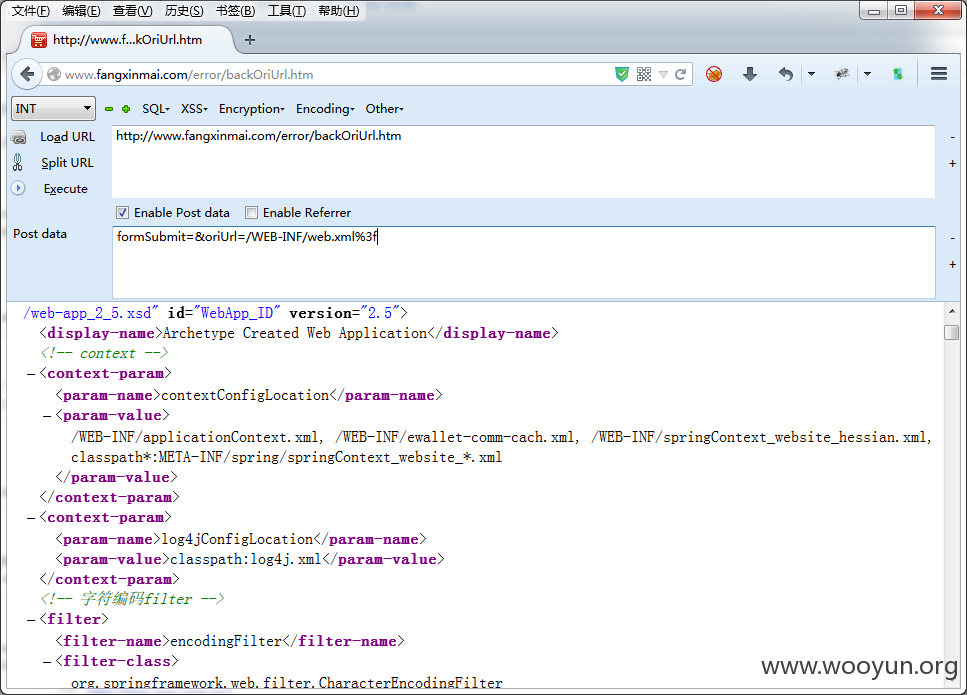This screenshot has height=695, width=967.
Task: Check the Enable Referrer checkbox
Action: (x=251, y=213)
